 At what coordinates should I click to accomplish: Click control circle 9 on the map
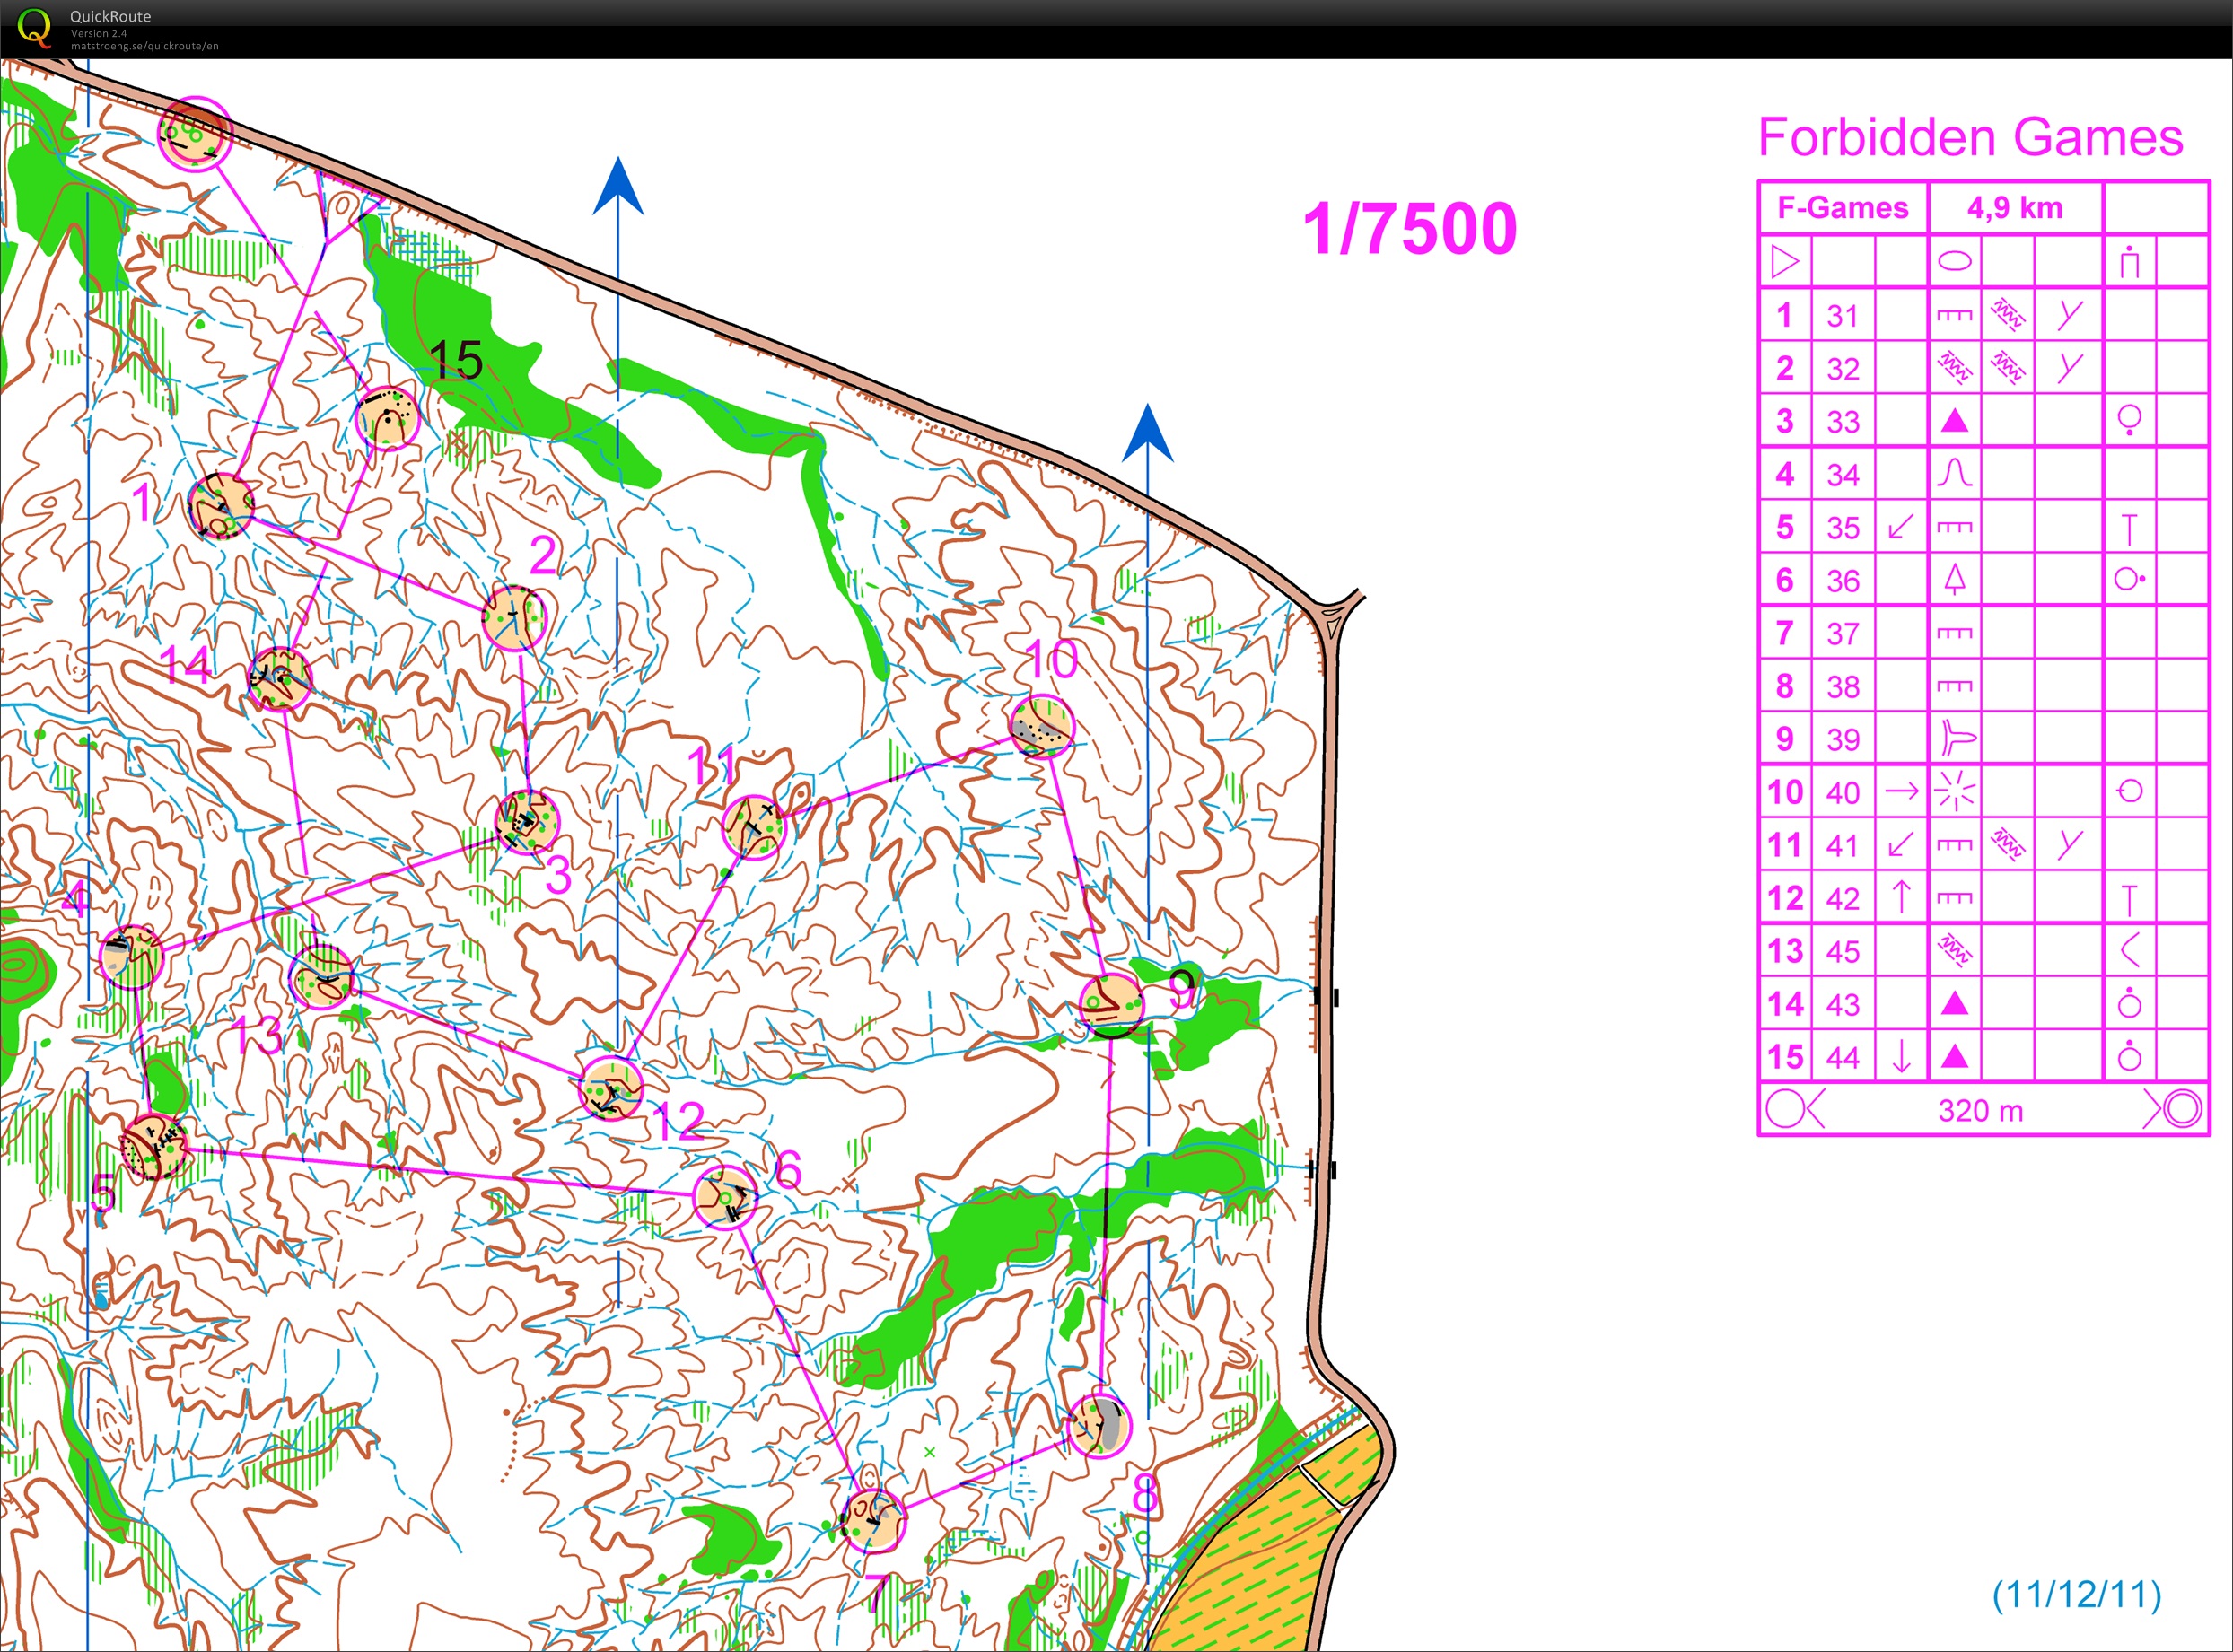click(1111, 1005)
